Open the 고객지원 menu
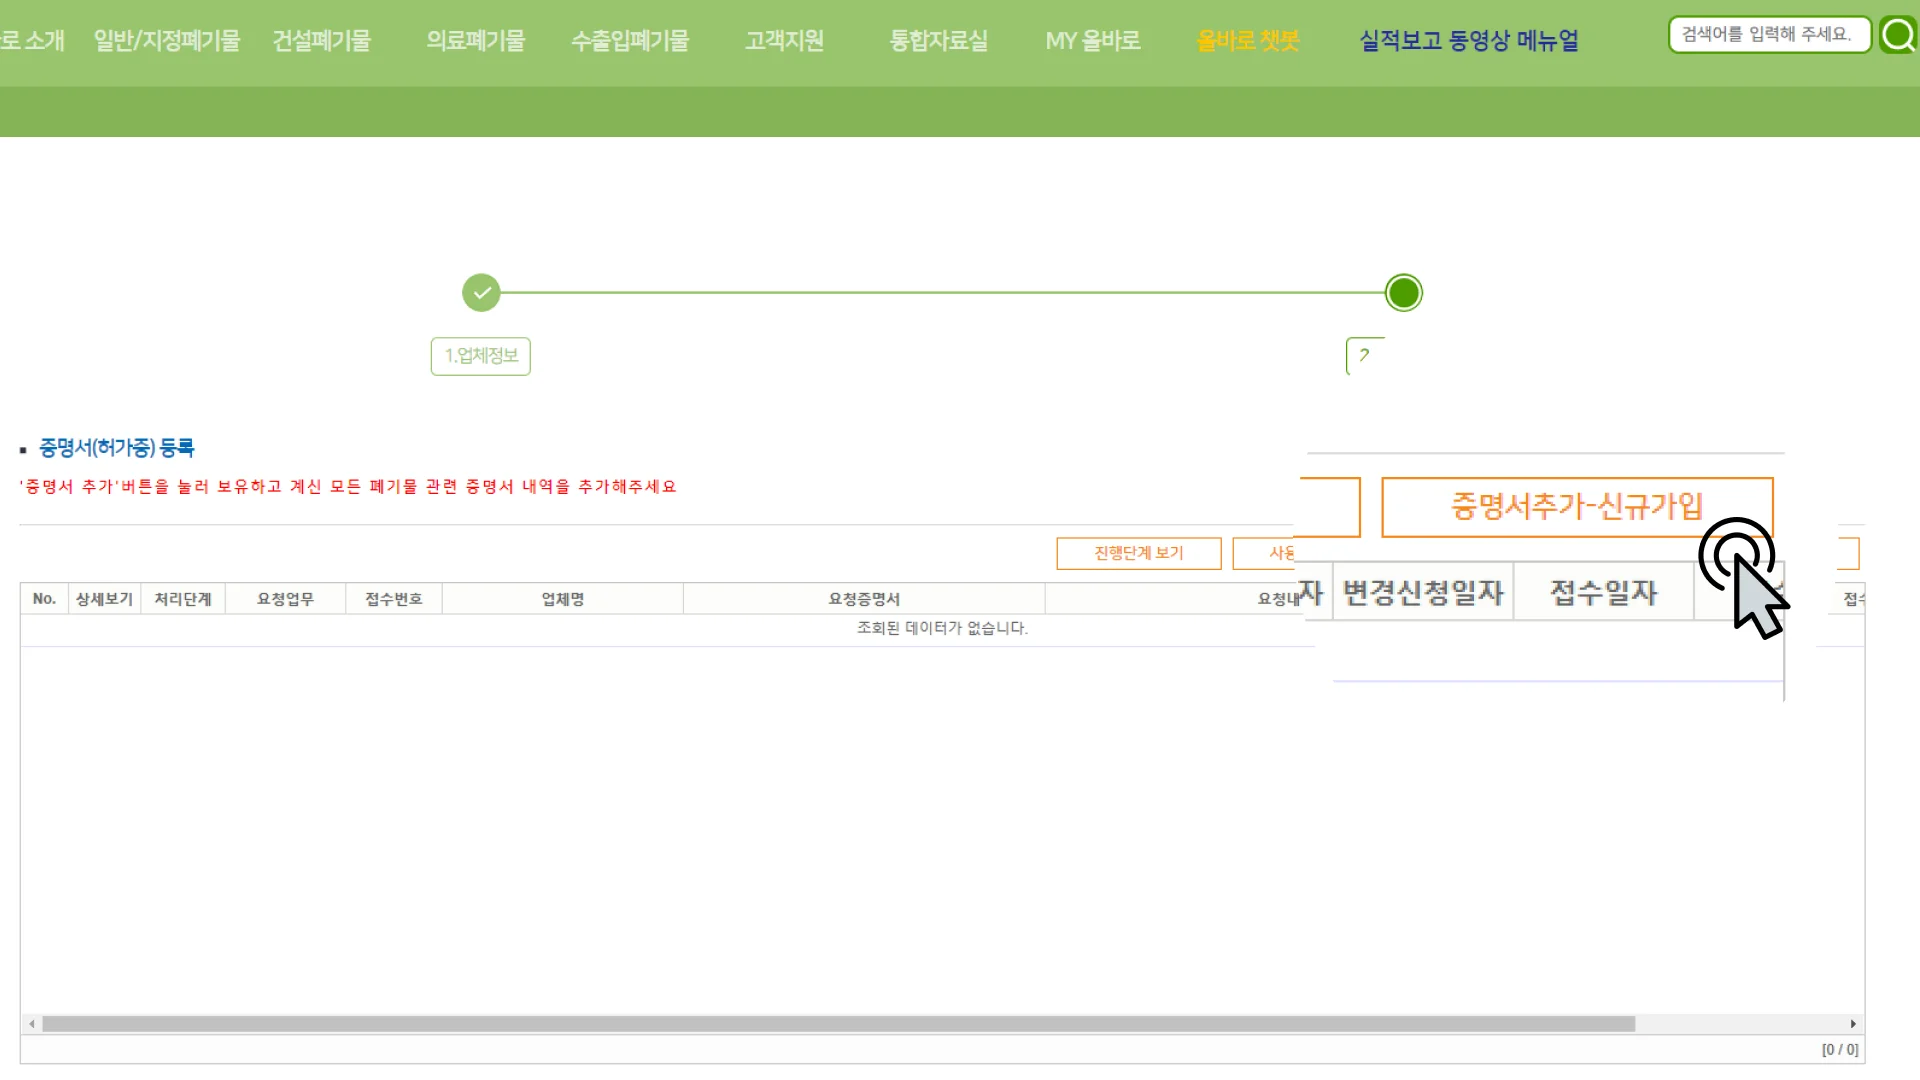 coord(784,42)
